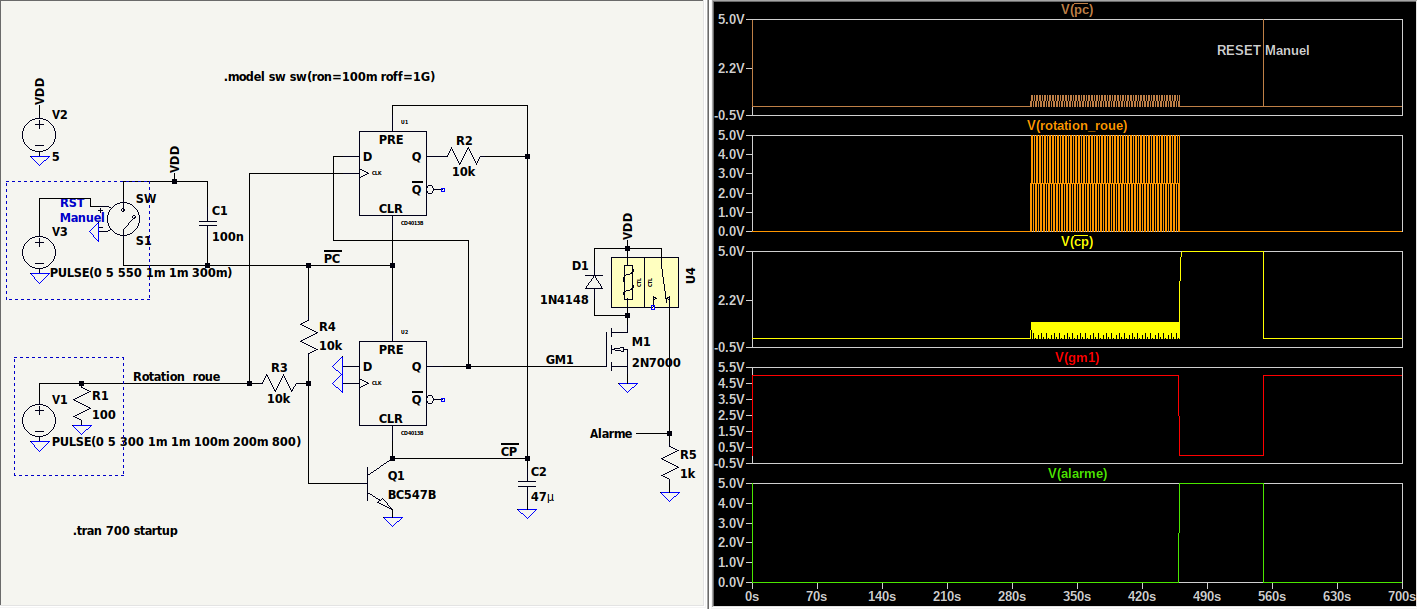Click the 100 value of R1

[x=104, y=413]
